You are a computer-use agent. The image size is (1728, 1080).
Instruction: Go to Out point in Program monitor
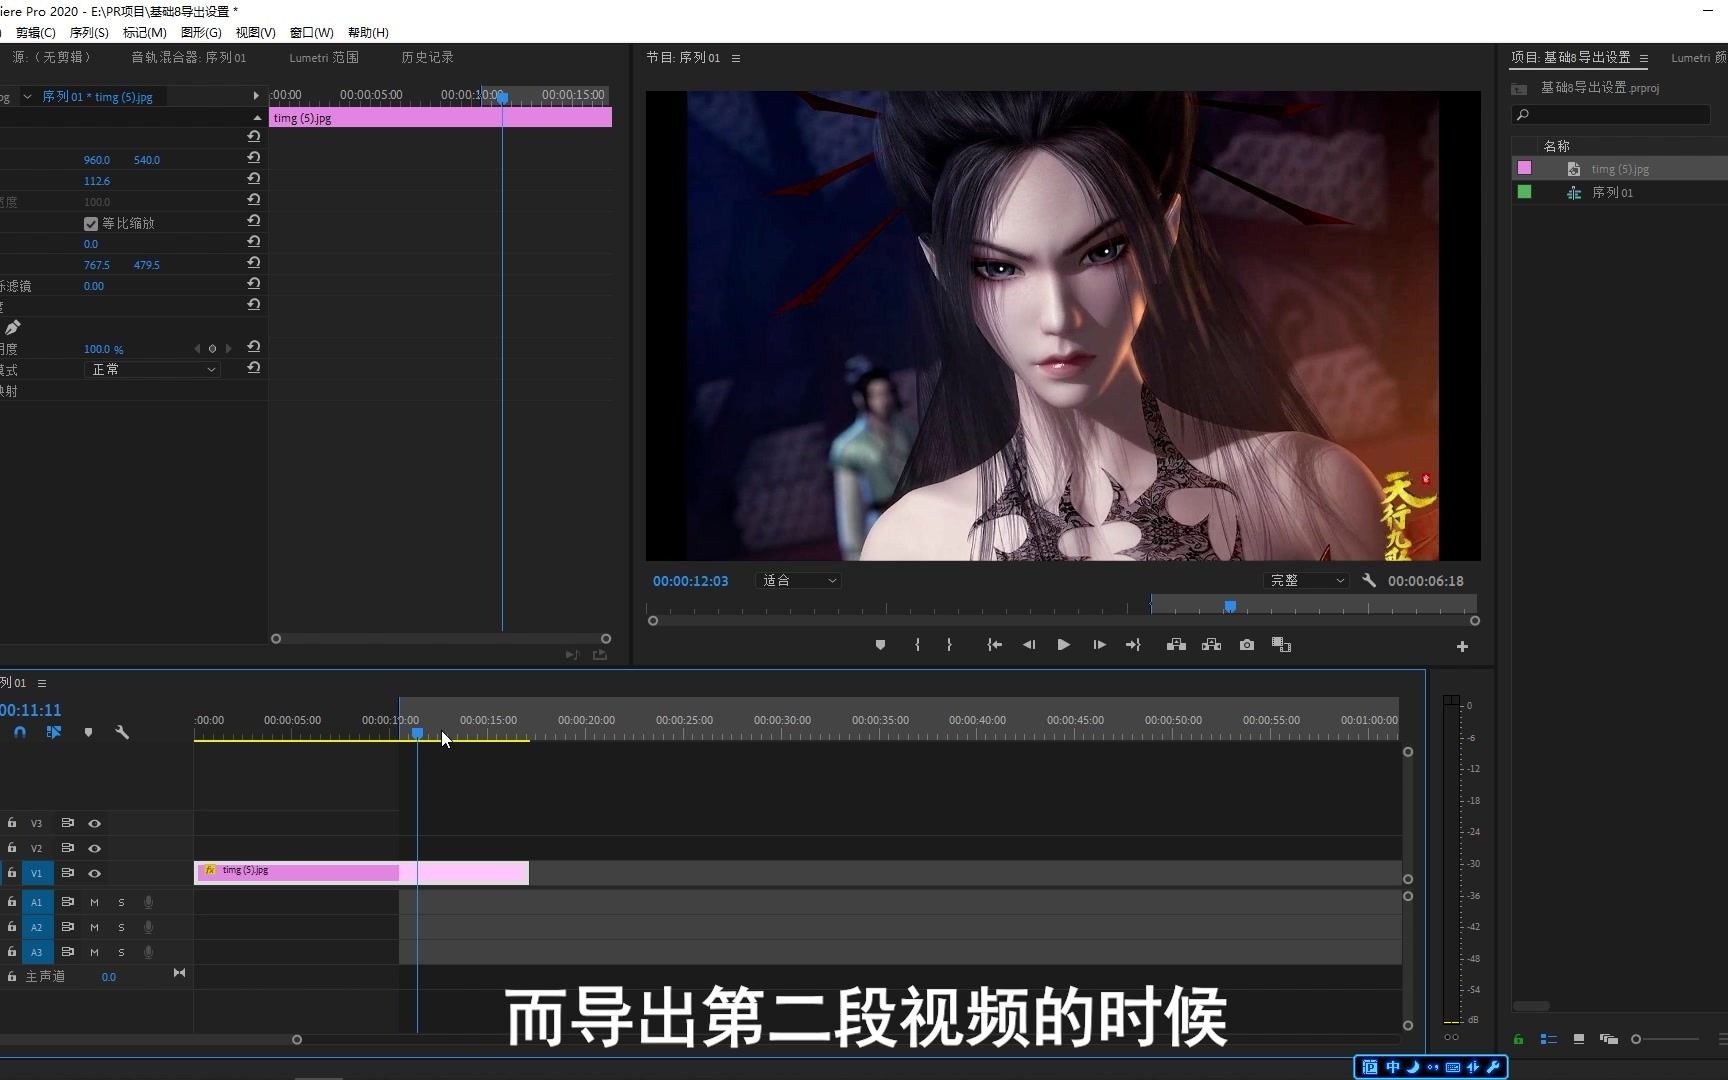1133,645
